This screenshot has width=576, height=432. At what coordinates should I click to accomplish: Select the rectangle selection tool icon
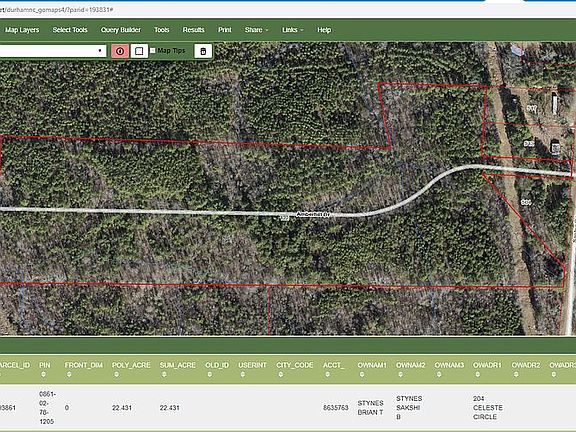tap(139, 51)
